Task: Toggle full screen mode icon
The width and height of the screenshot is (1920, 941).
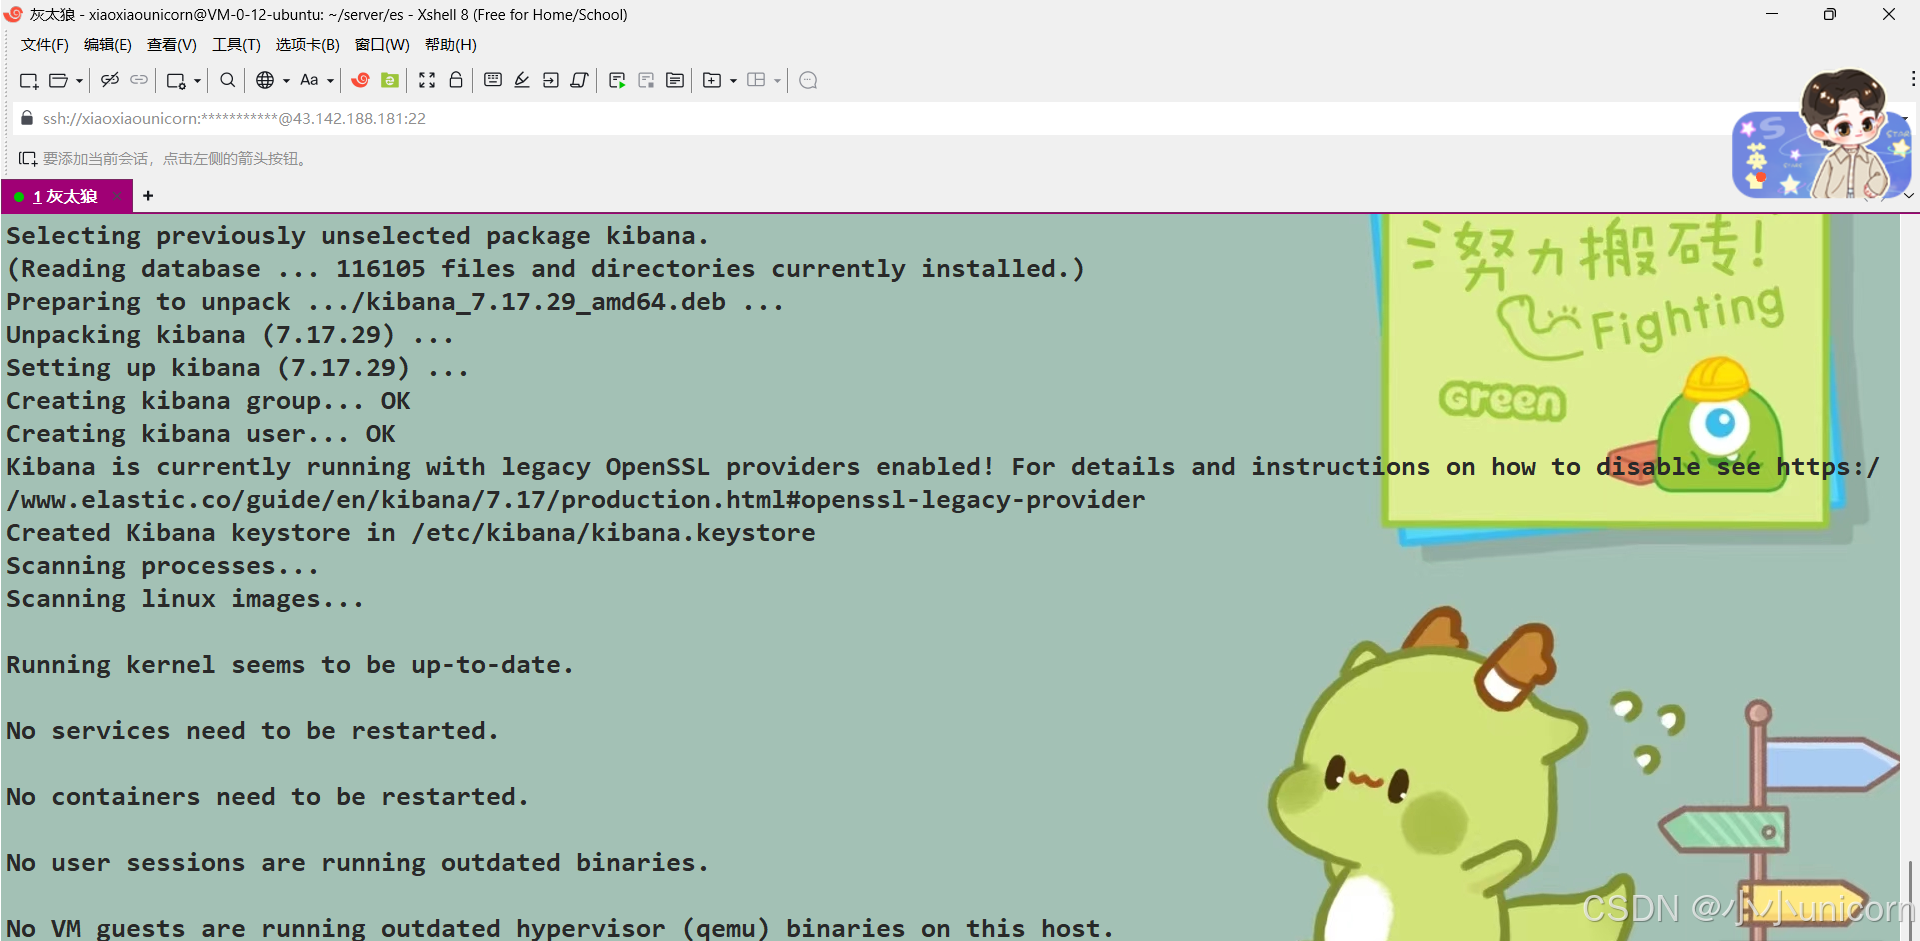Action: [427, 80]
